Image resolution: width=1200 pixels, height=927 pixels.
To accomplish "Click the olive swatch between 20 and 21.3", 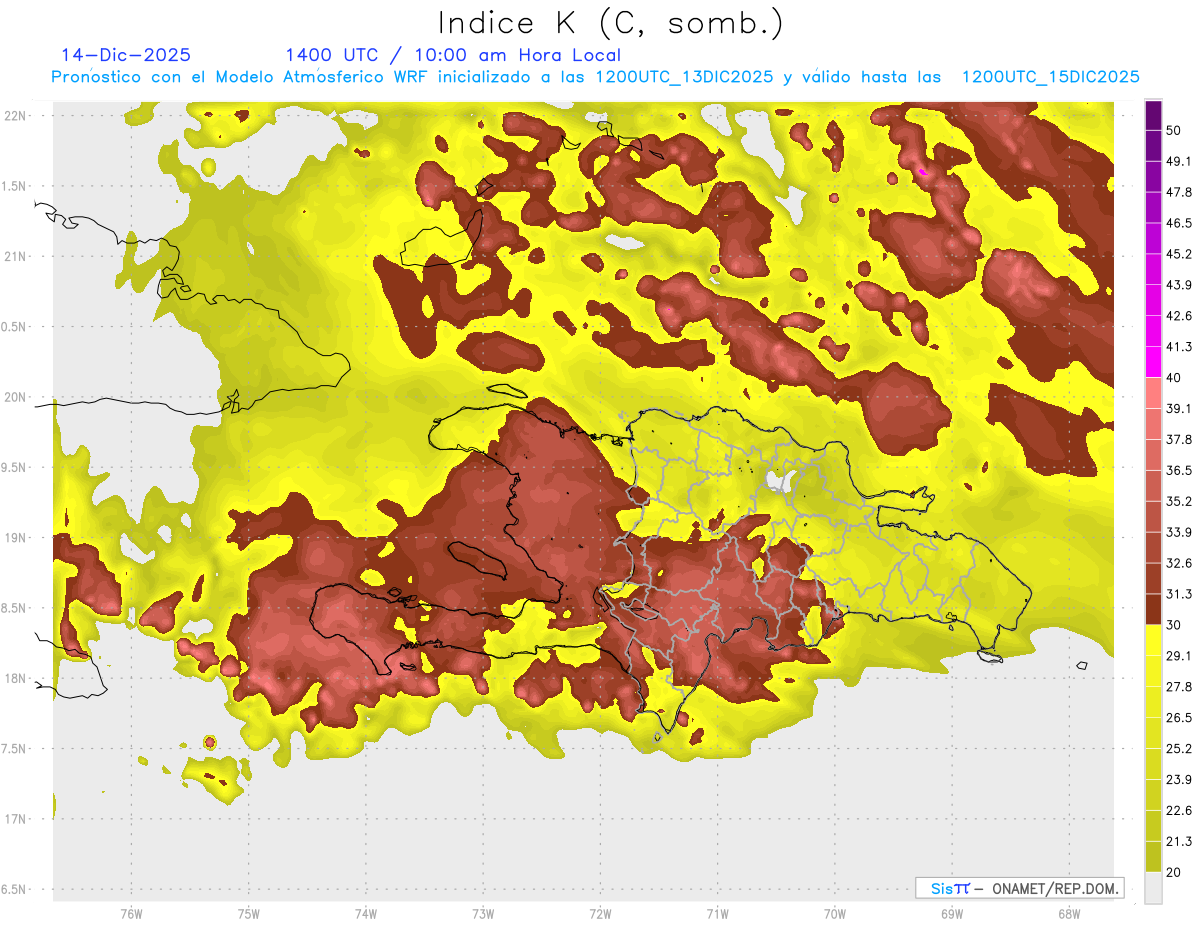I will pos(1153,857).
